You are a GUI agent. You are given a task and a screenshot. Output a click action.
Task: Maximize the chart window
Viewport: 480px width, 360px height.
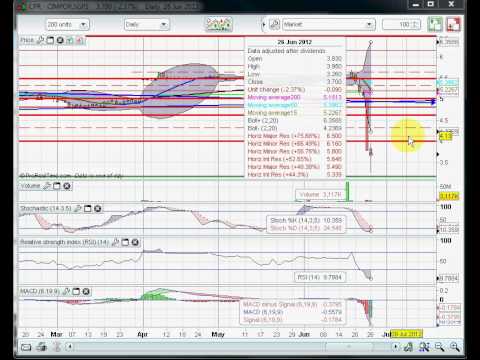[x=431, y=5]
